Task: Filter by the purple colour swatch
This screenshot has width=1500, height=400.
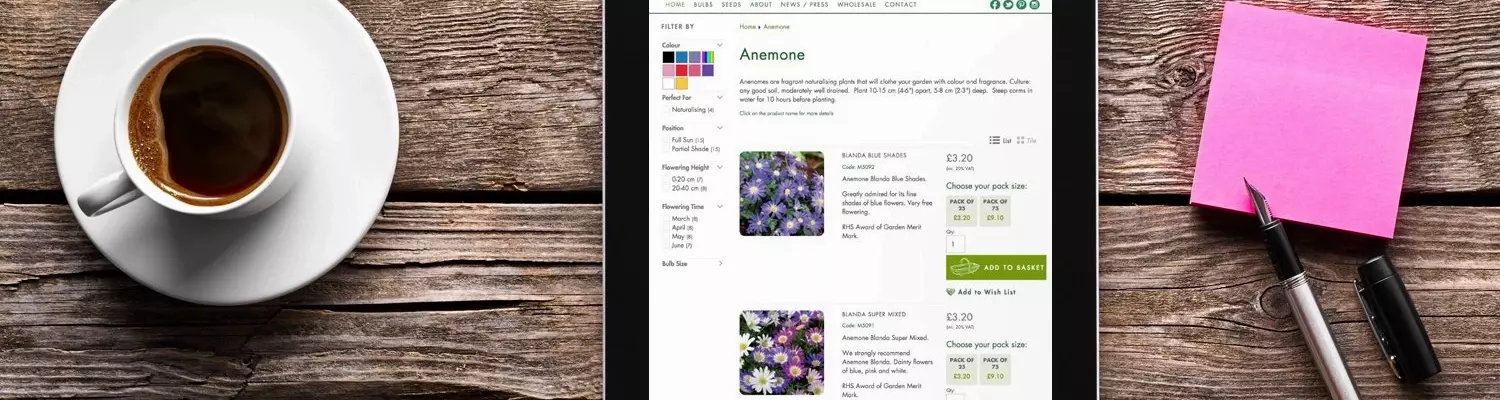Action: point(707,70)
